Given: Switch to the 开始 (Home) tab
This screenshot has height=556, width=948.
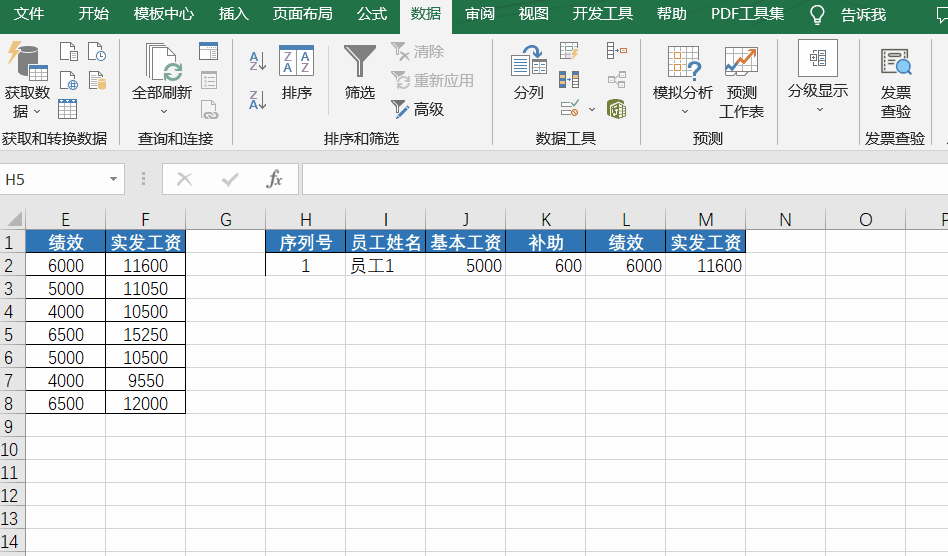Looking at the screenshot, I should (94, 14).
